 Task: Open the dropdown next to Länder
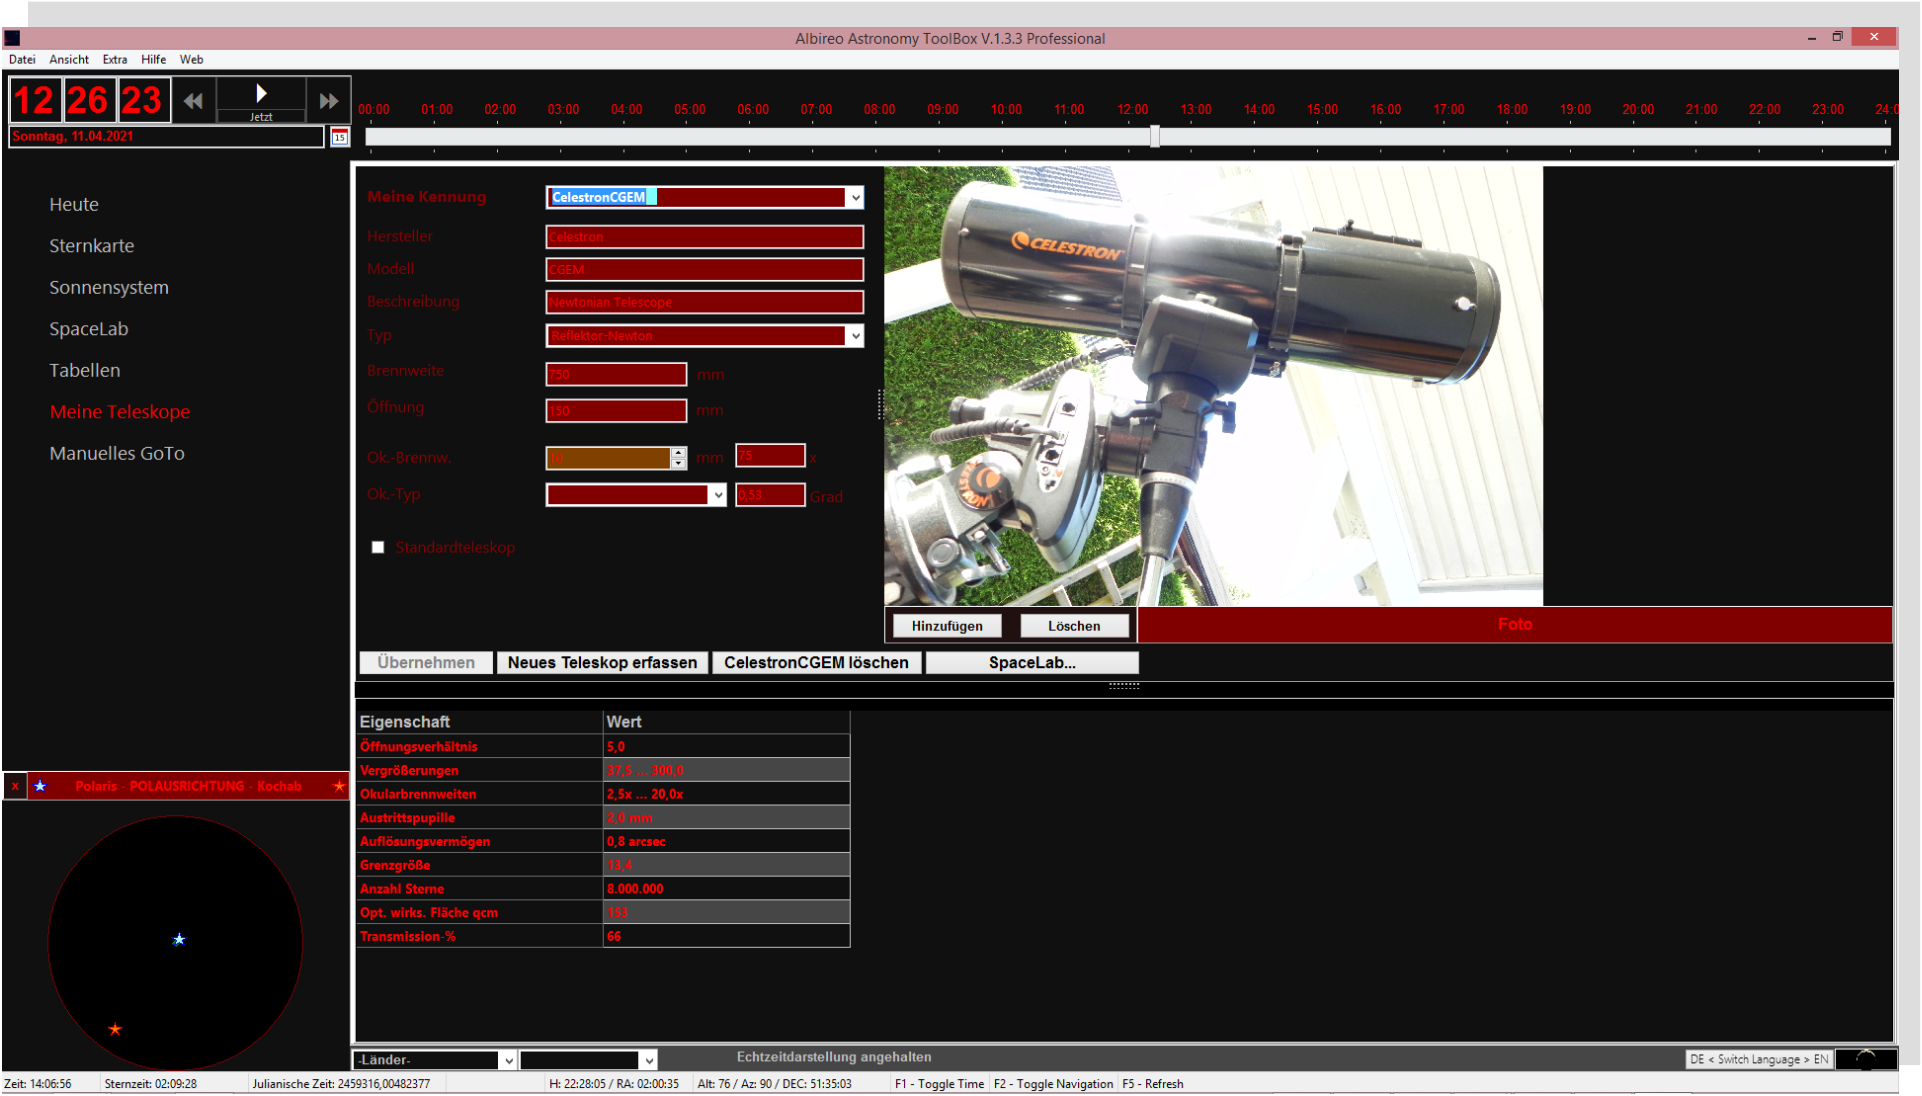click(x=648, y=1060)
